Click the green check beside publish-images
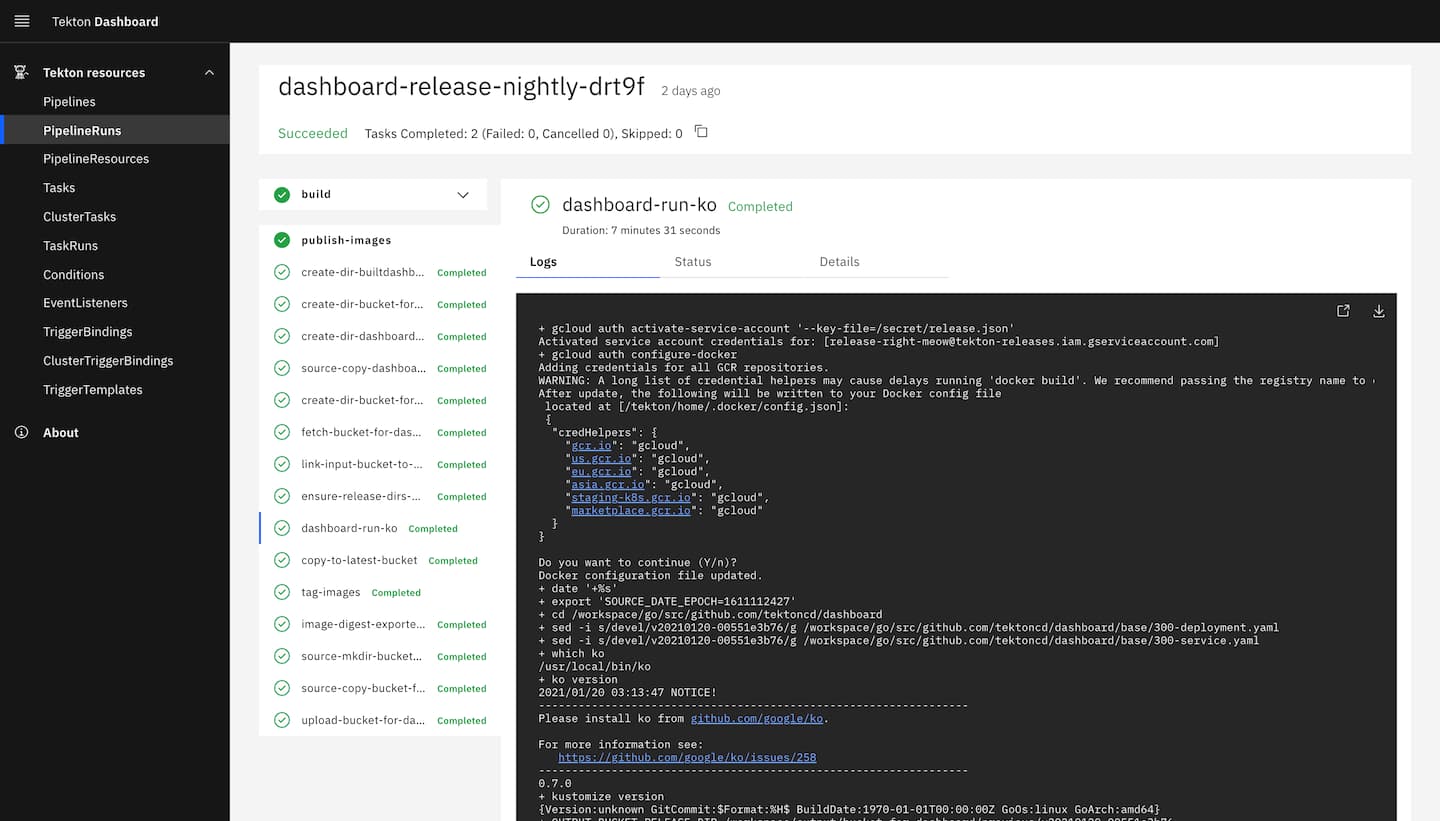Screen dimensions: 1440x821 tap(281, 239)
